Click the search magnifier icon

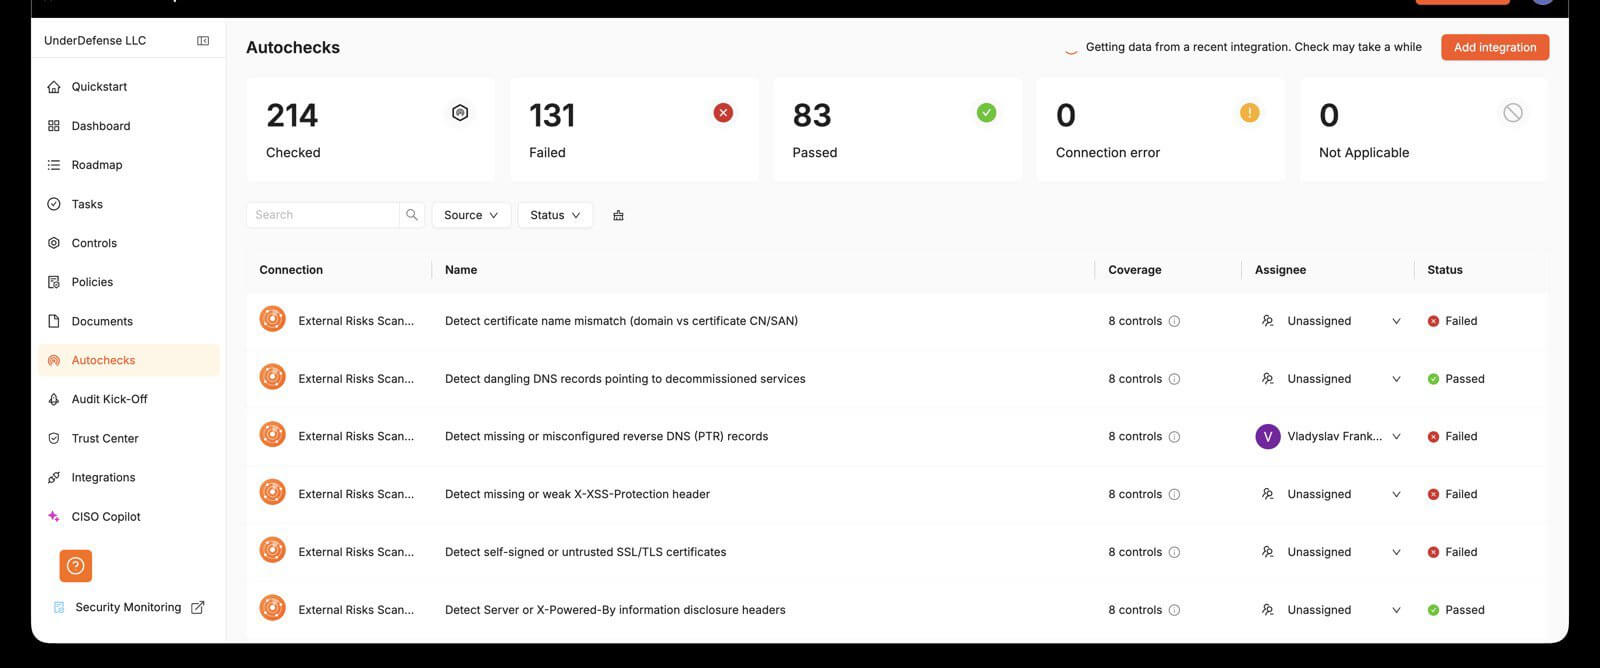[412, 215]
